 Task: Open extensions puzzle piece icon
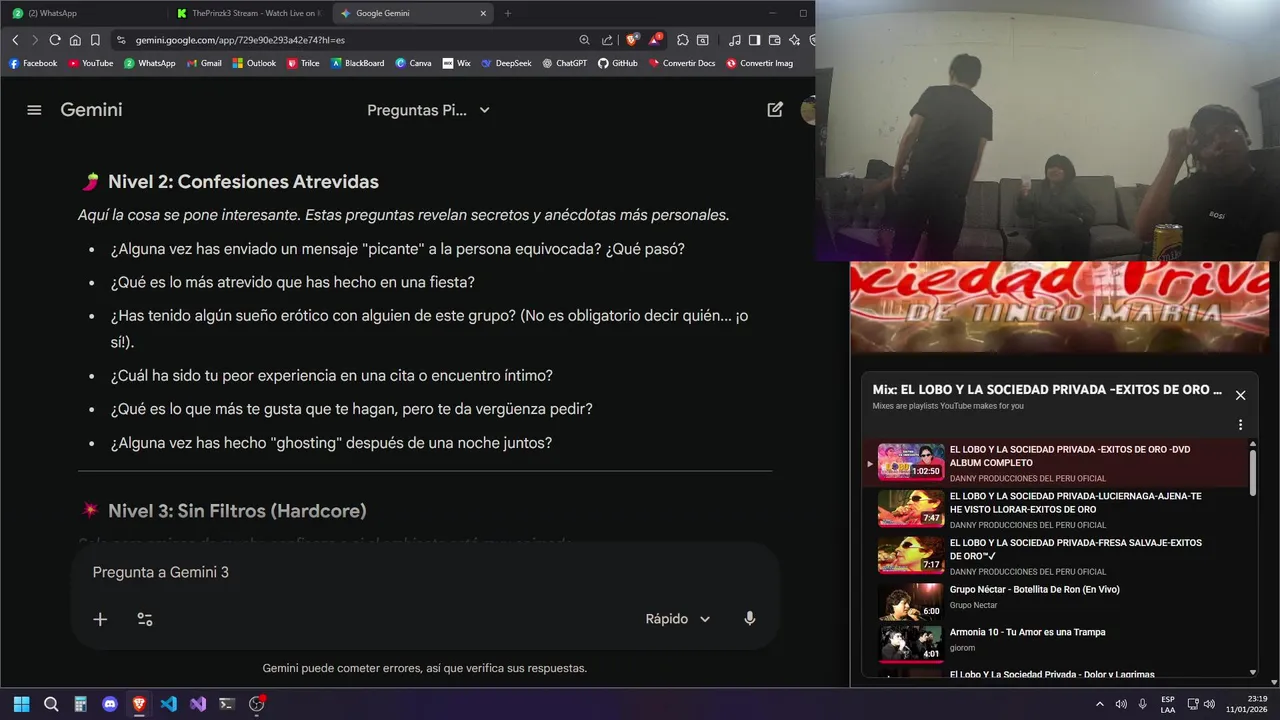[683, 40]
